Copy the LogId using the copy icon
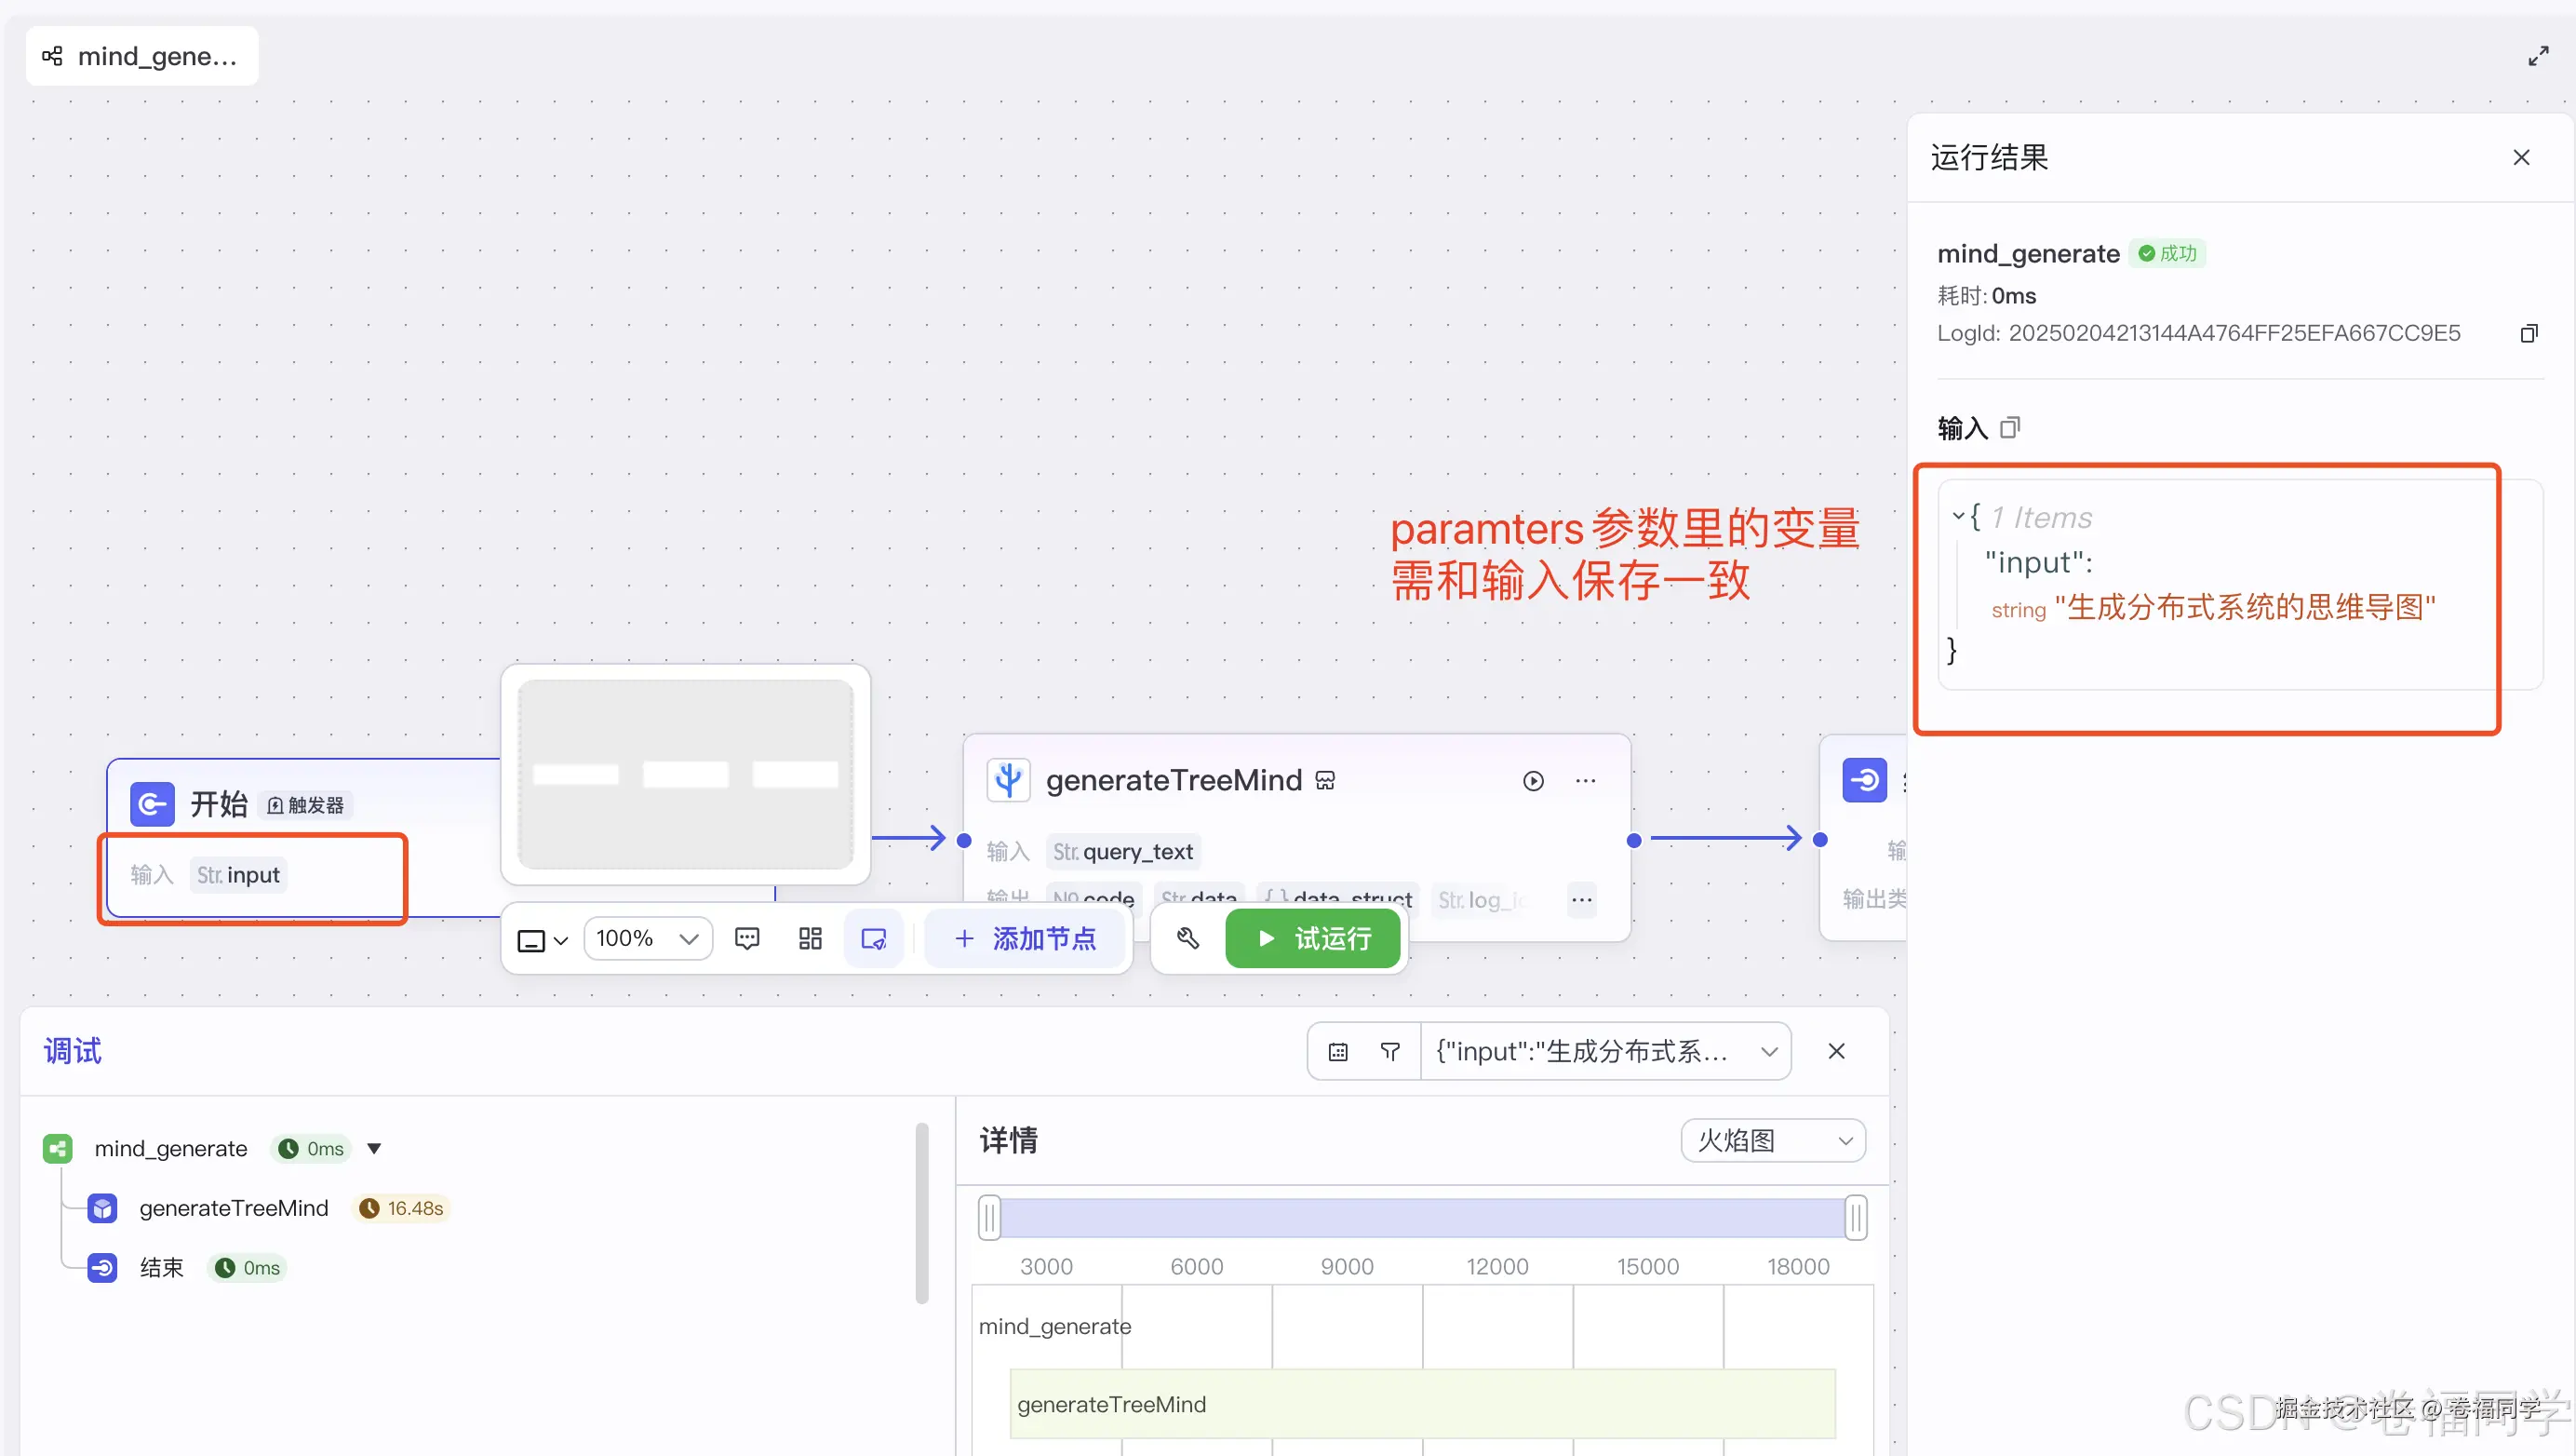 point(2530,332)
